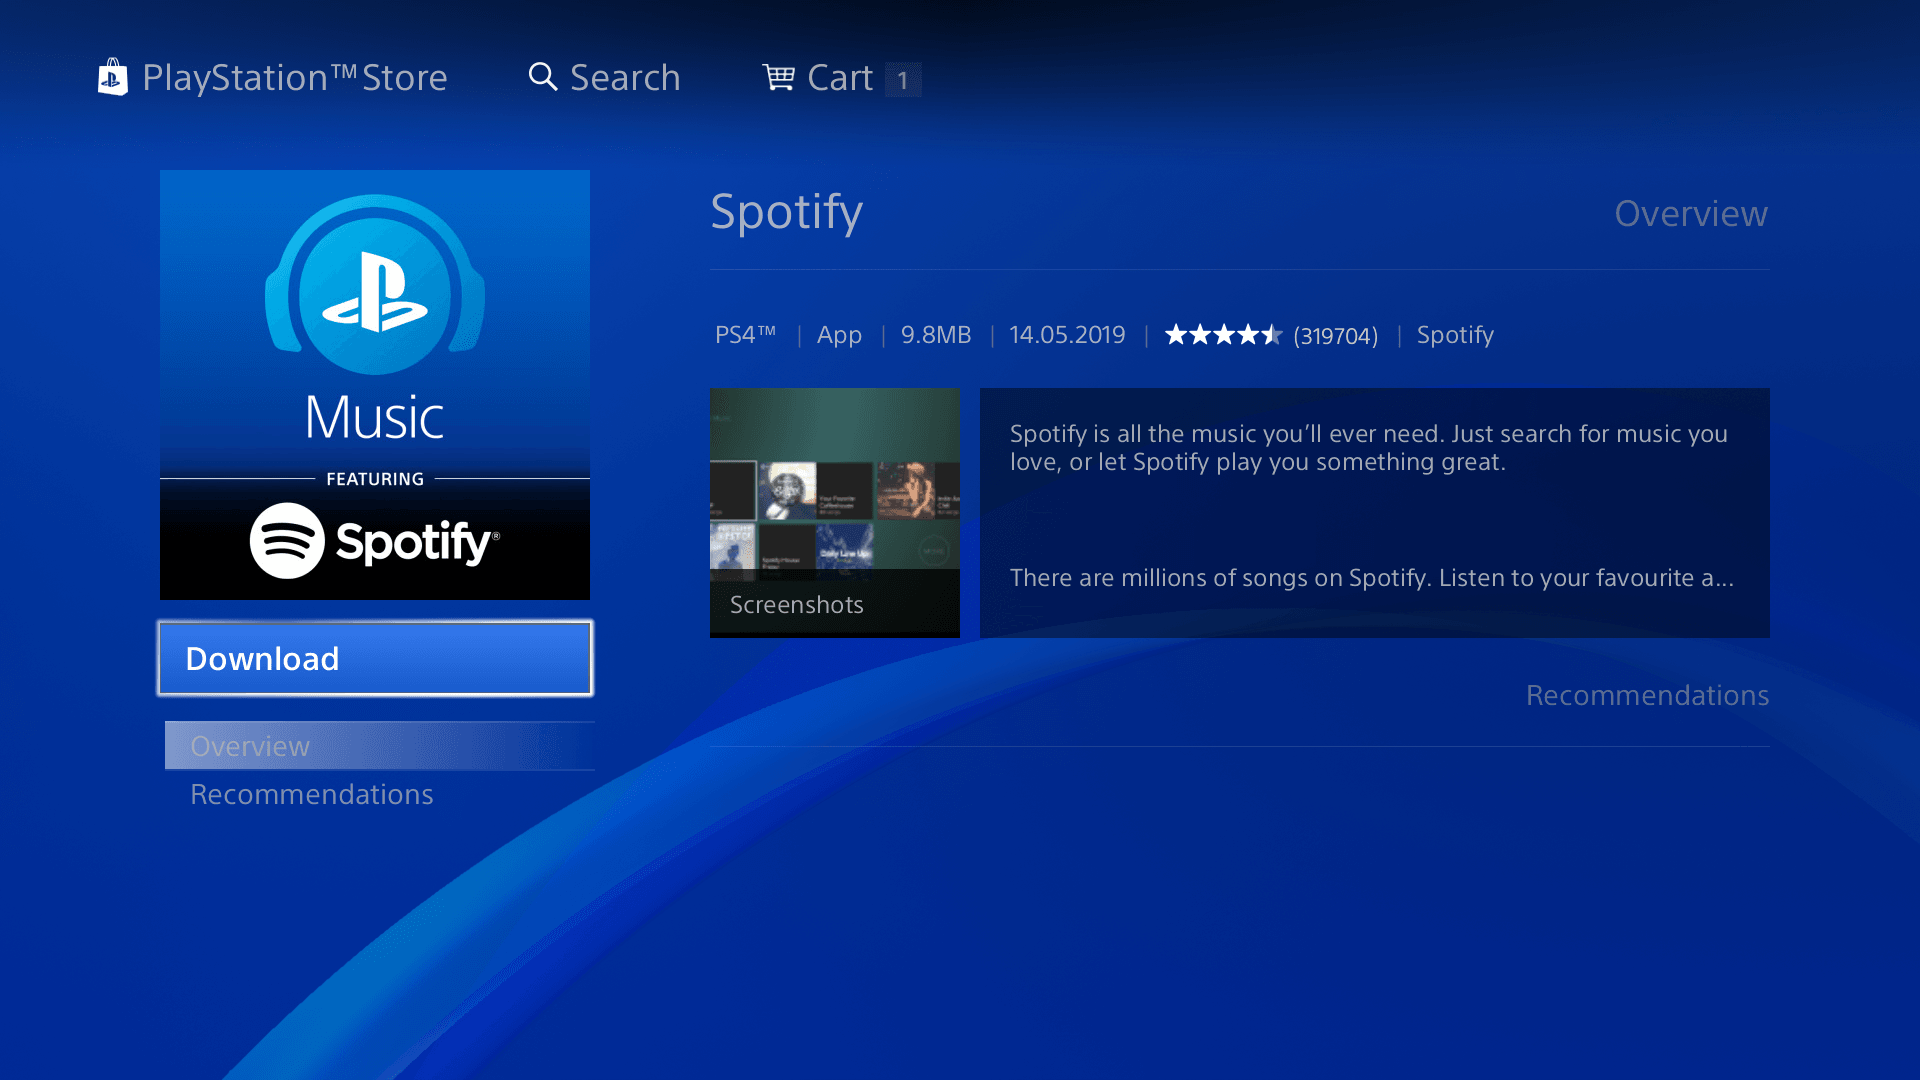
Task: Click the PlayStation headphones logo on cover
Action: tap(375, 285)
